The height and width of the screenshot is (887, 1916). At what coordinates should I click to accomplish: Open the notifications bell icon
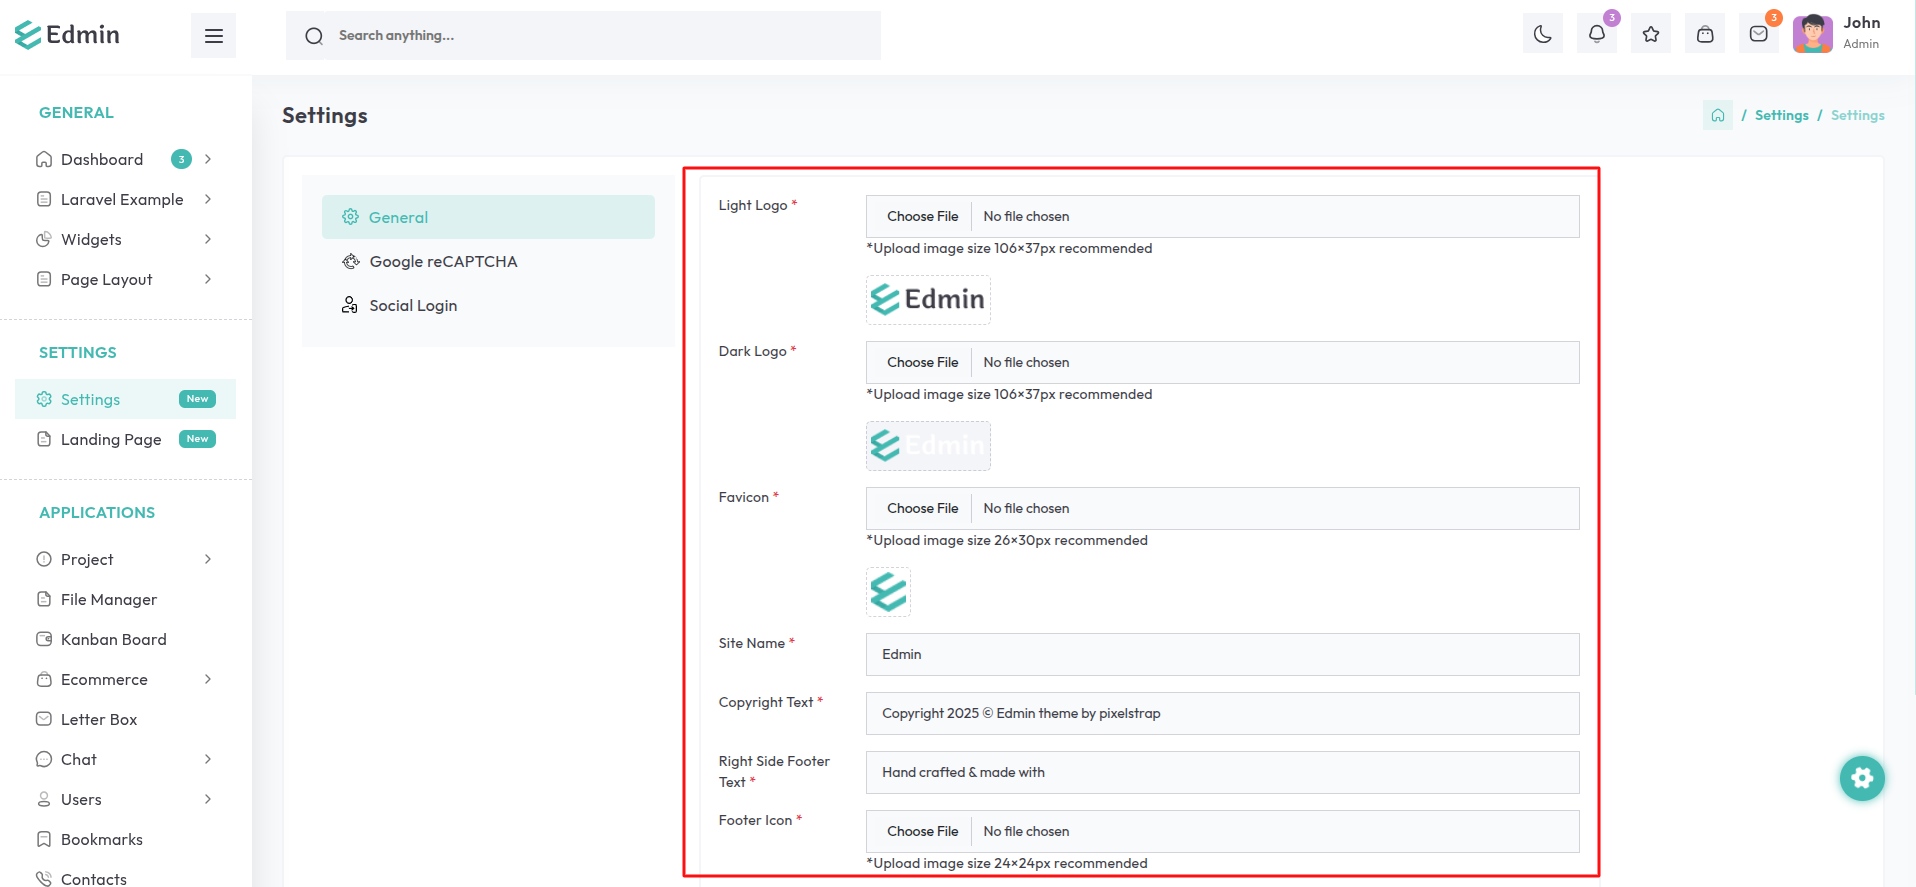point(1596,35)
